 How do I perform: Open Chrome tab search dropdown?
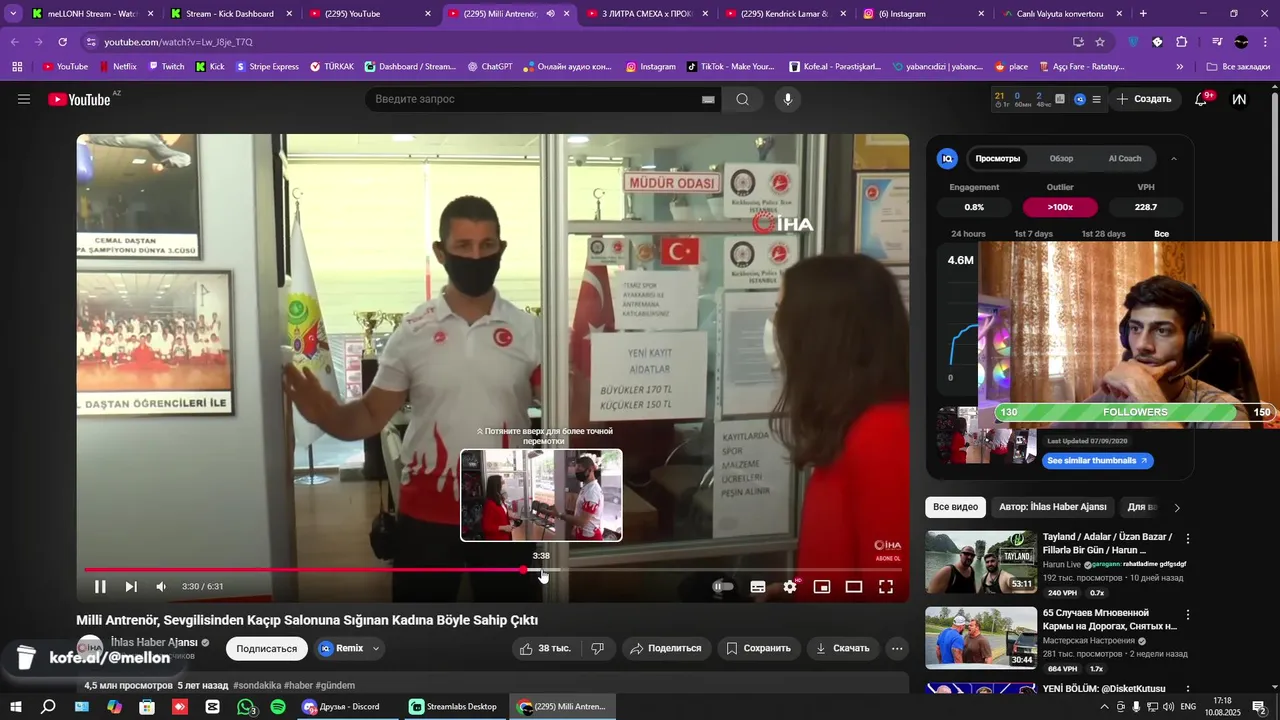tap(13, 14)
